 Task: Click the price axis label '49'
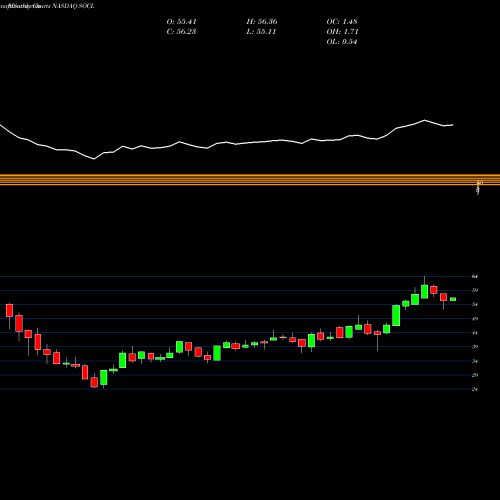[x=475, y=319]
